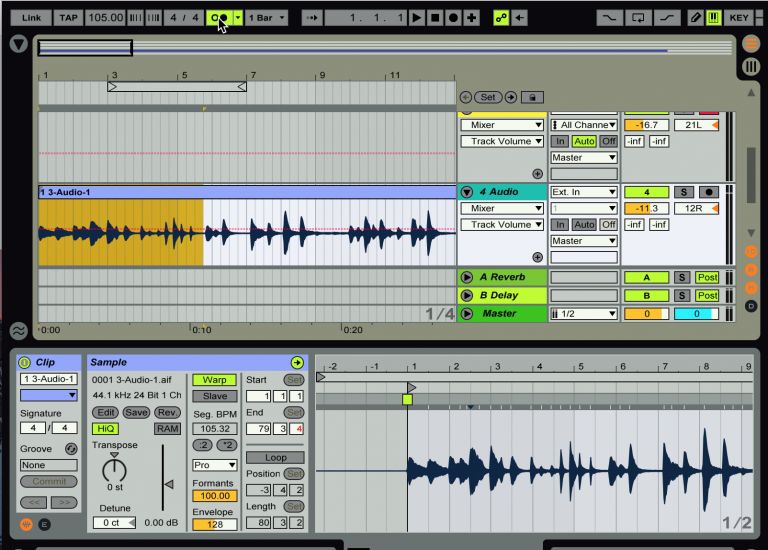Click the arrangement loop brace
Viewport: 768px width, 550px height.
pos(177,87)
